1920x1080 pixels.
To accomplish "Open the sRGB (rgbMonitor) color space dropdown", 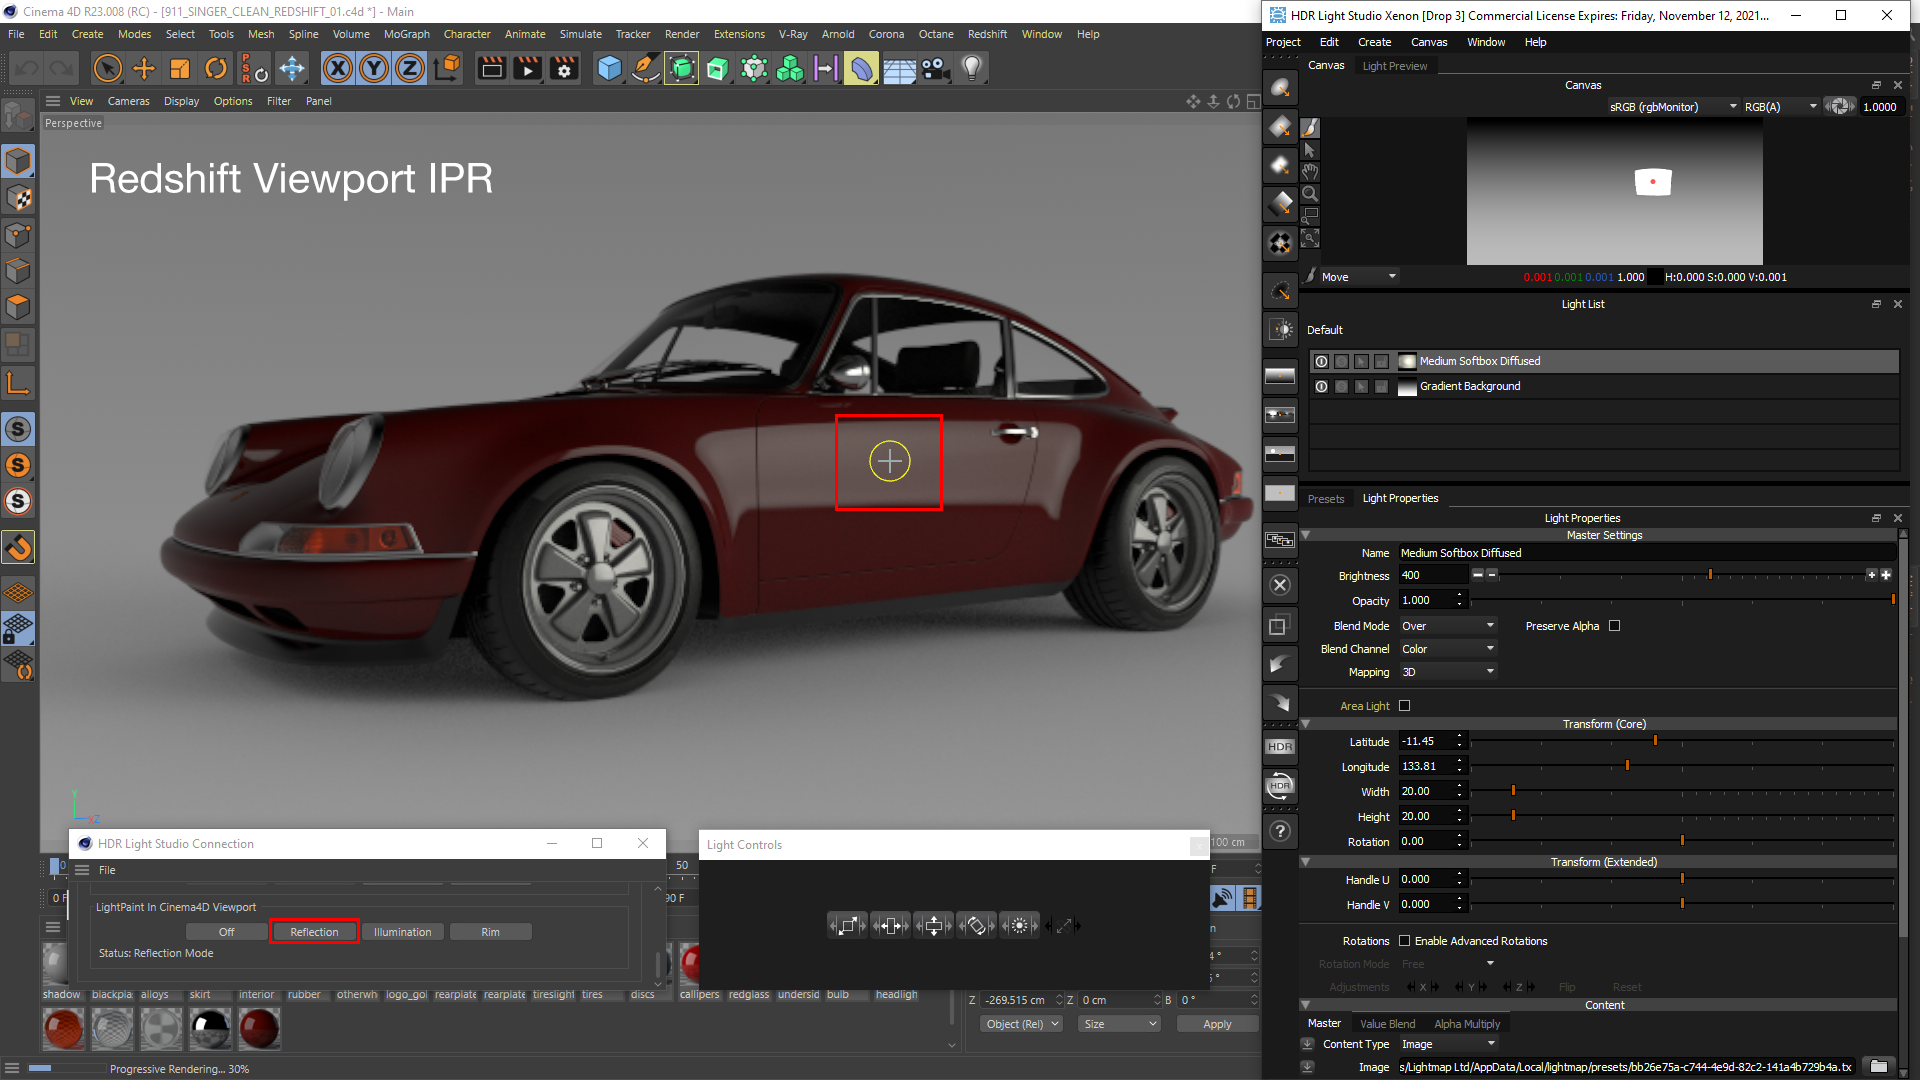I will coord(1673,107).
